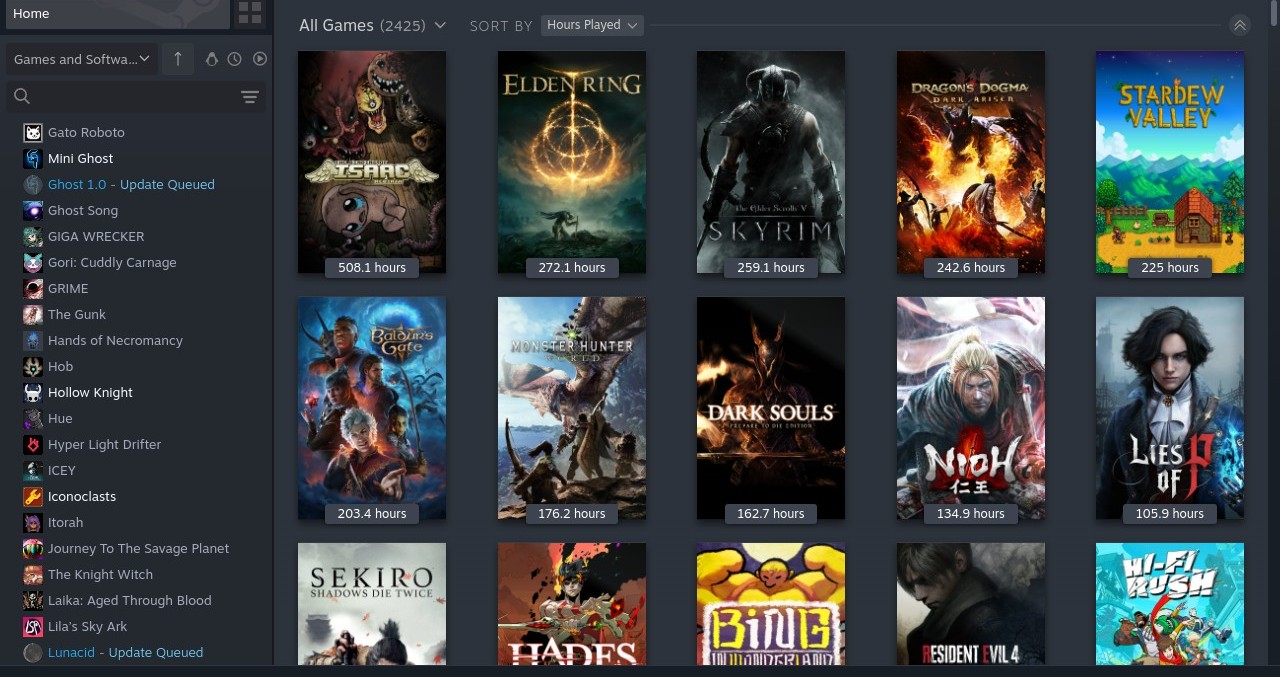
Task: Collapse the All Games section with double-chevron
Action: click(x=1240, y=25)
